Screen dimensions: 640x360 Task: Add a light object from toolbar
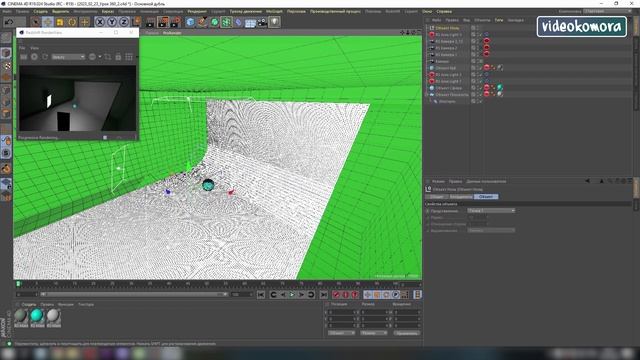point(275,22)
